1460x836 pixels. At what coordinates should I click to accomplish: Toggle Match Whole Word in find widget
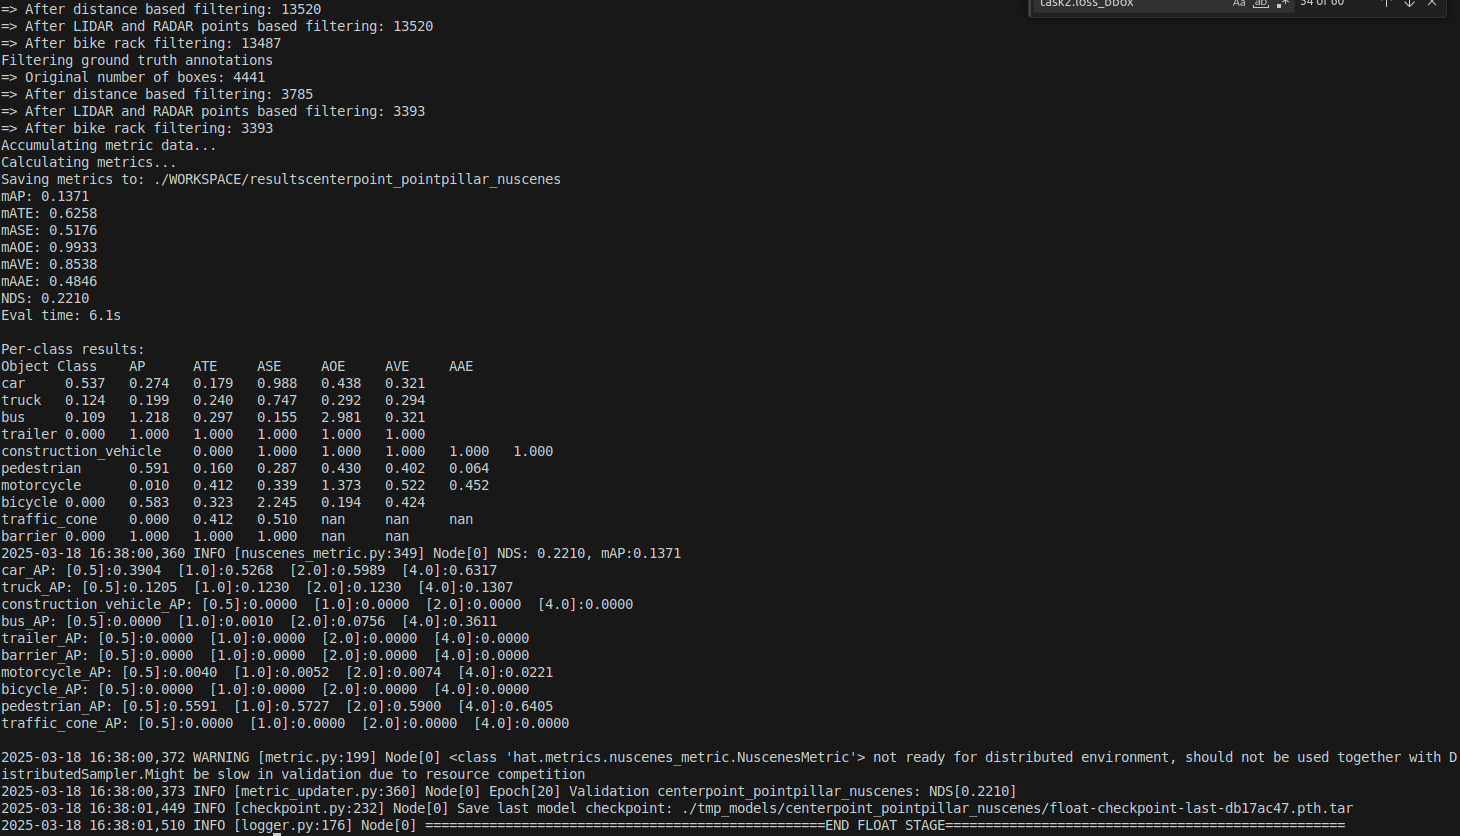1261,3
